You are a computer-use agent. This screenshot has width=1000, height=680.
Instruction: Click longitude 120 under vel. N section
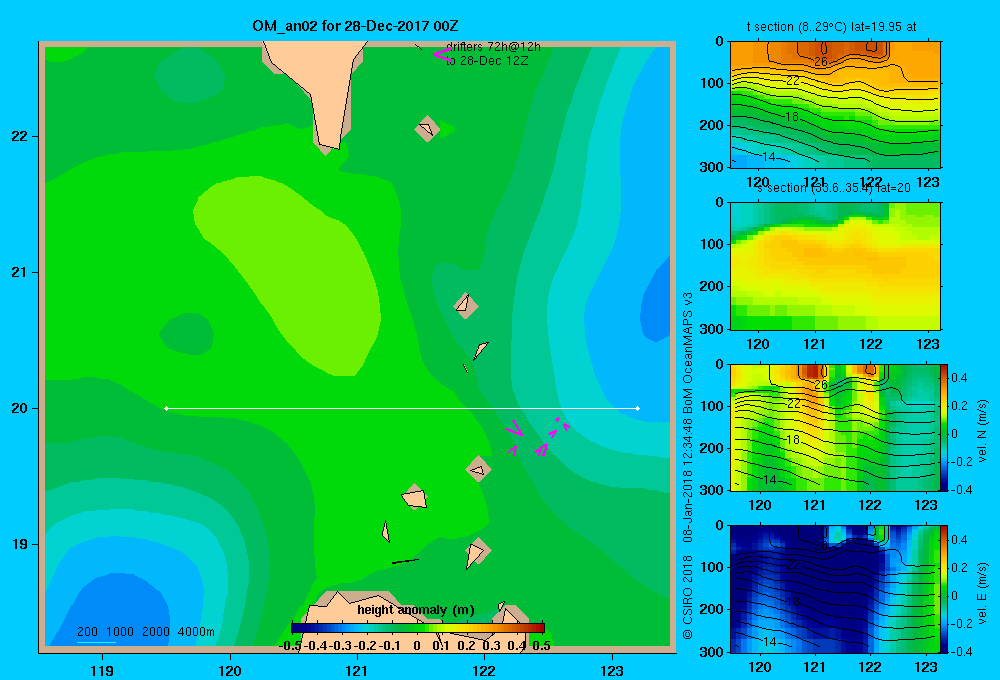tap(759, 506)
